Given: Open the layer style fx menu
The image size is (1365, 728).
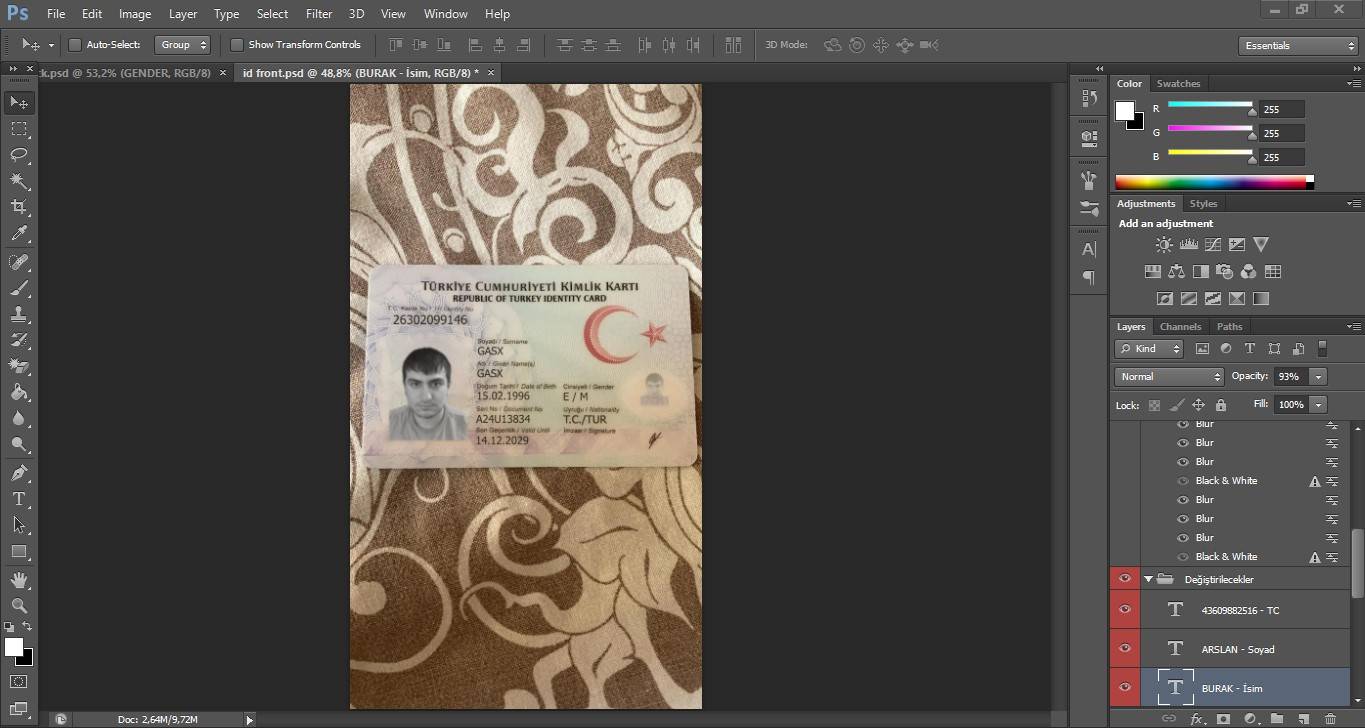Looking at the screenshot, I should click(1196, 718).
